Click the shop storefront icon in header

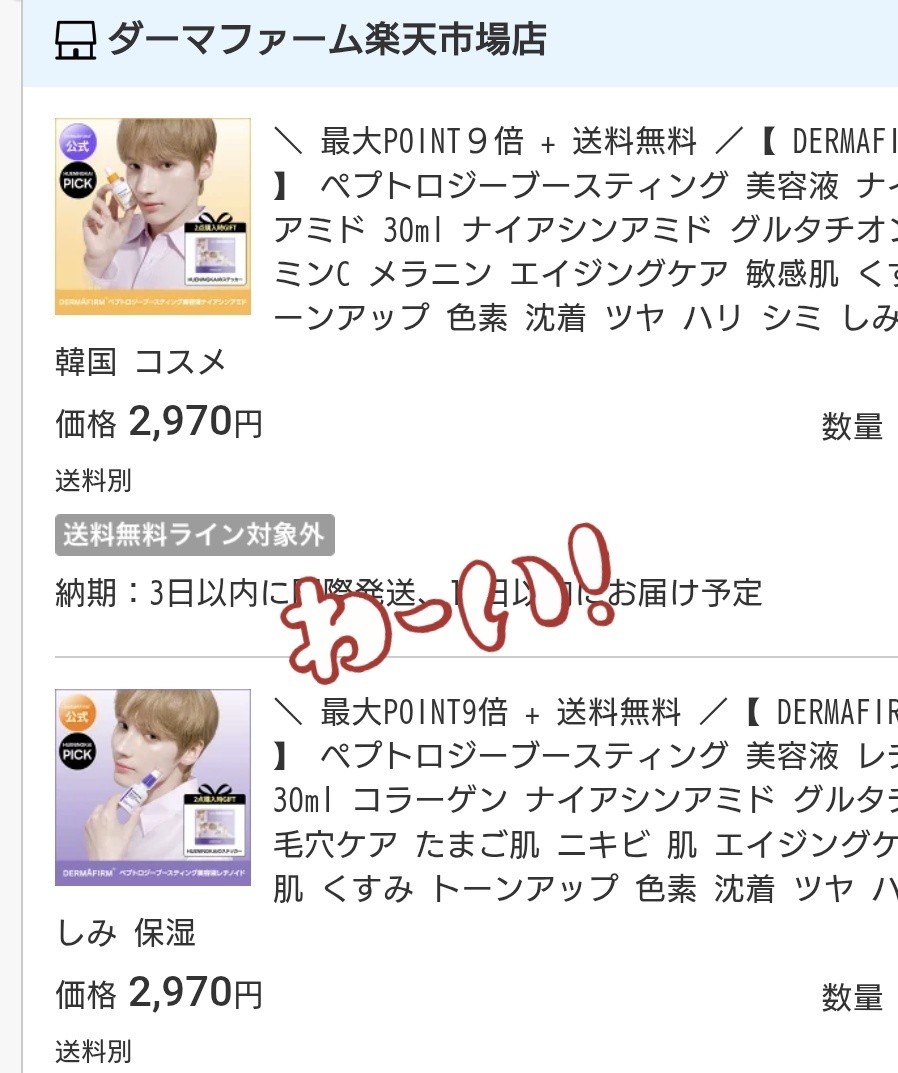point(75,40)
